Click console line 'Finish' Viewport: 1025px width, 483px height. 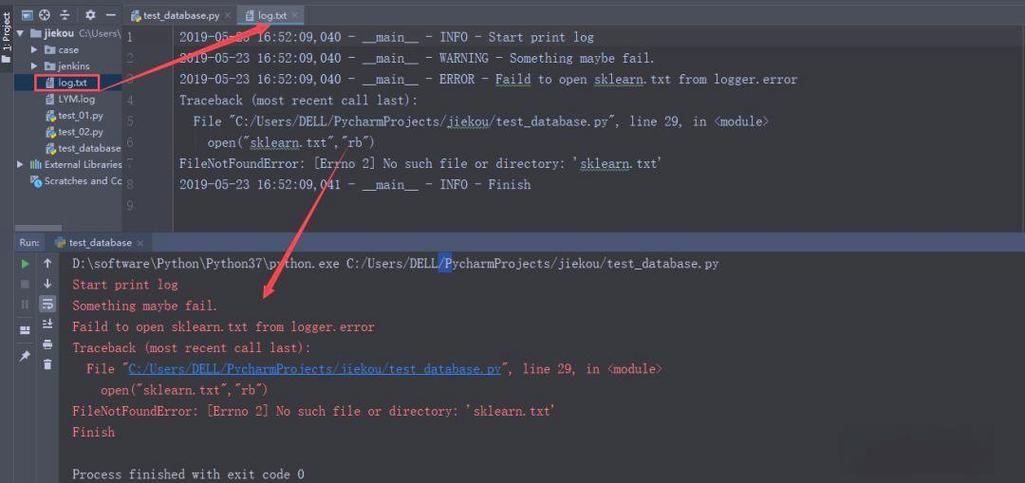(93, 432)
